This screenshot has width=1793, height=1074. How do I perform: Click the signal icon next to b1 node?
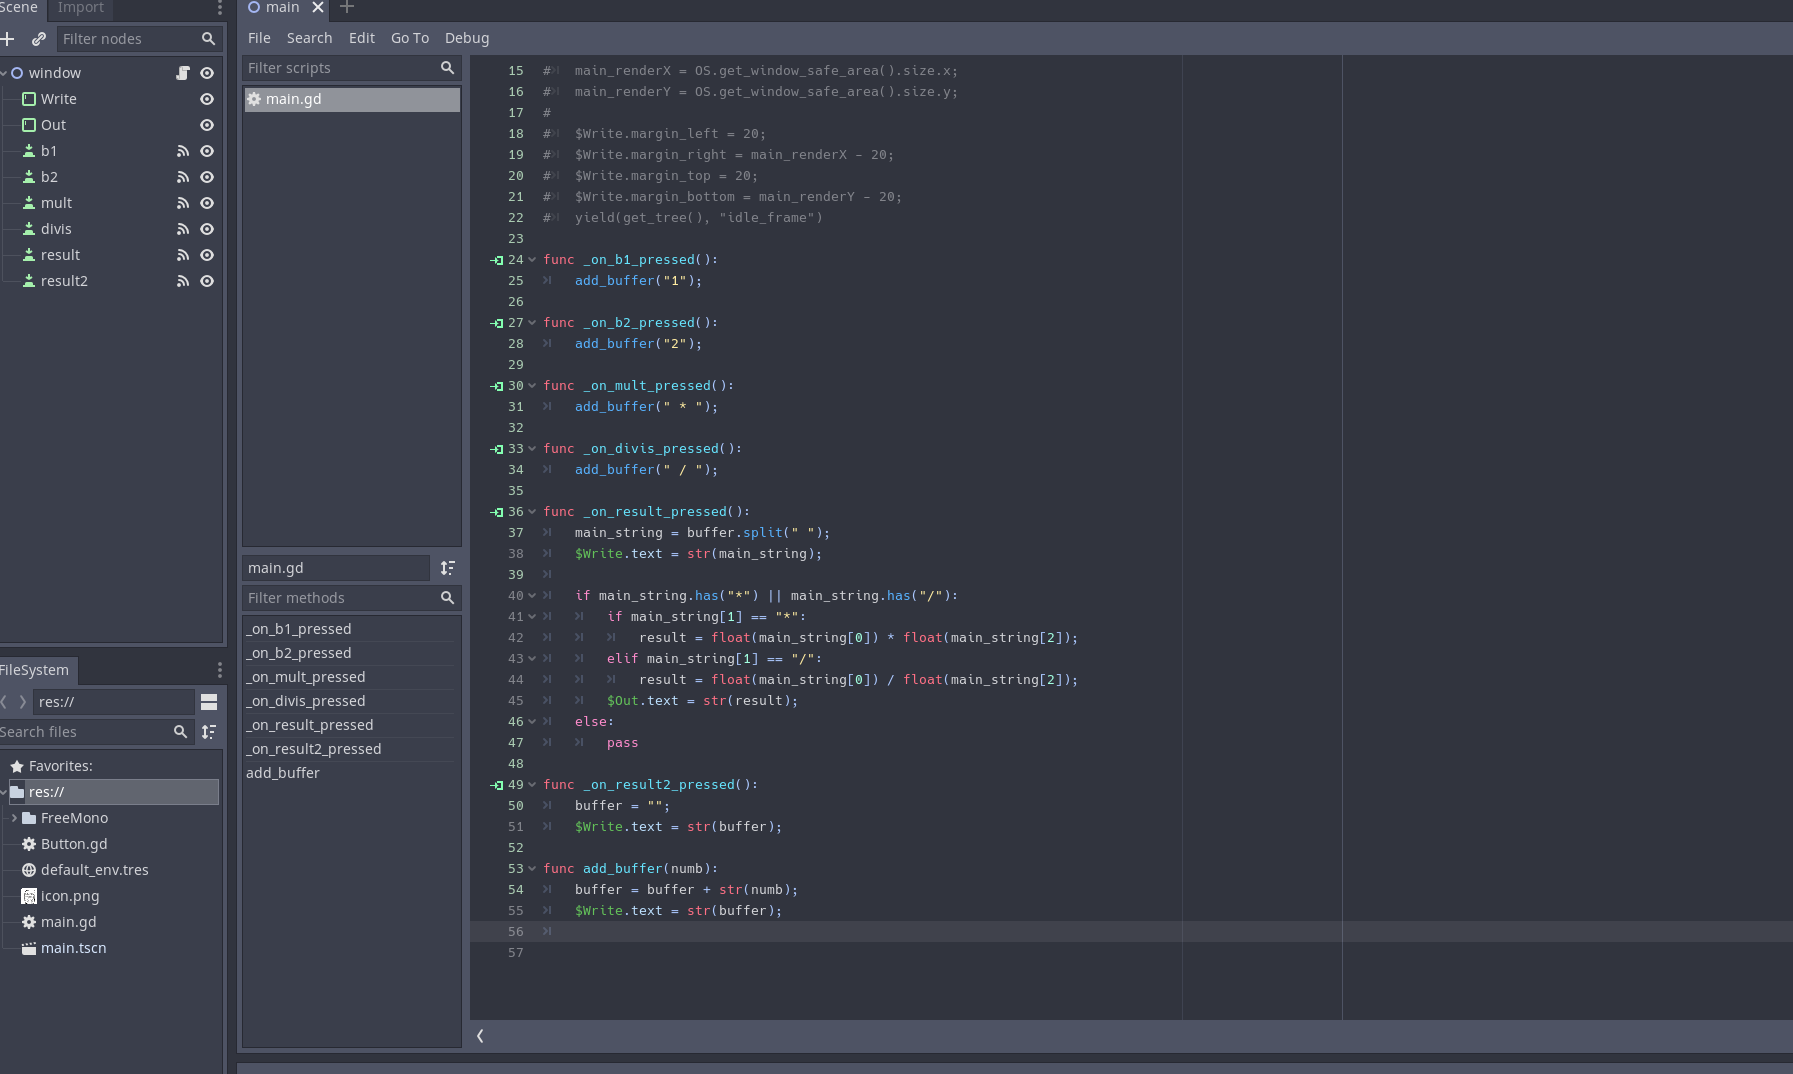(183, 151)
